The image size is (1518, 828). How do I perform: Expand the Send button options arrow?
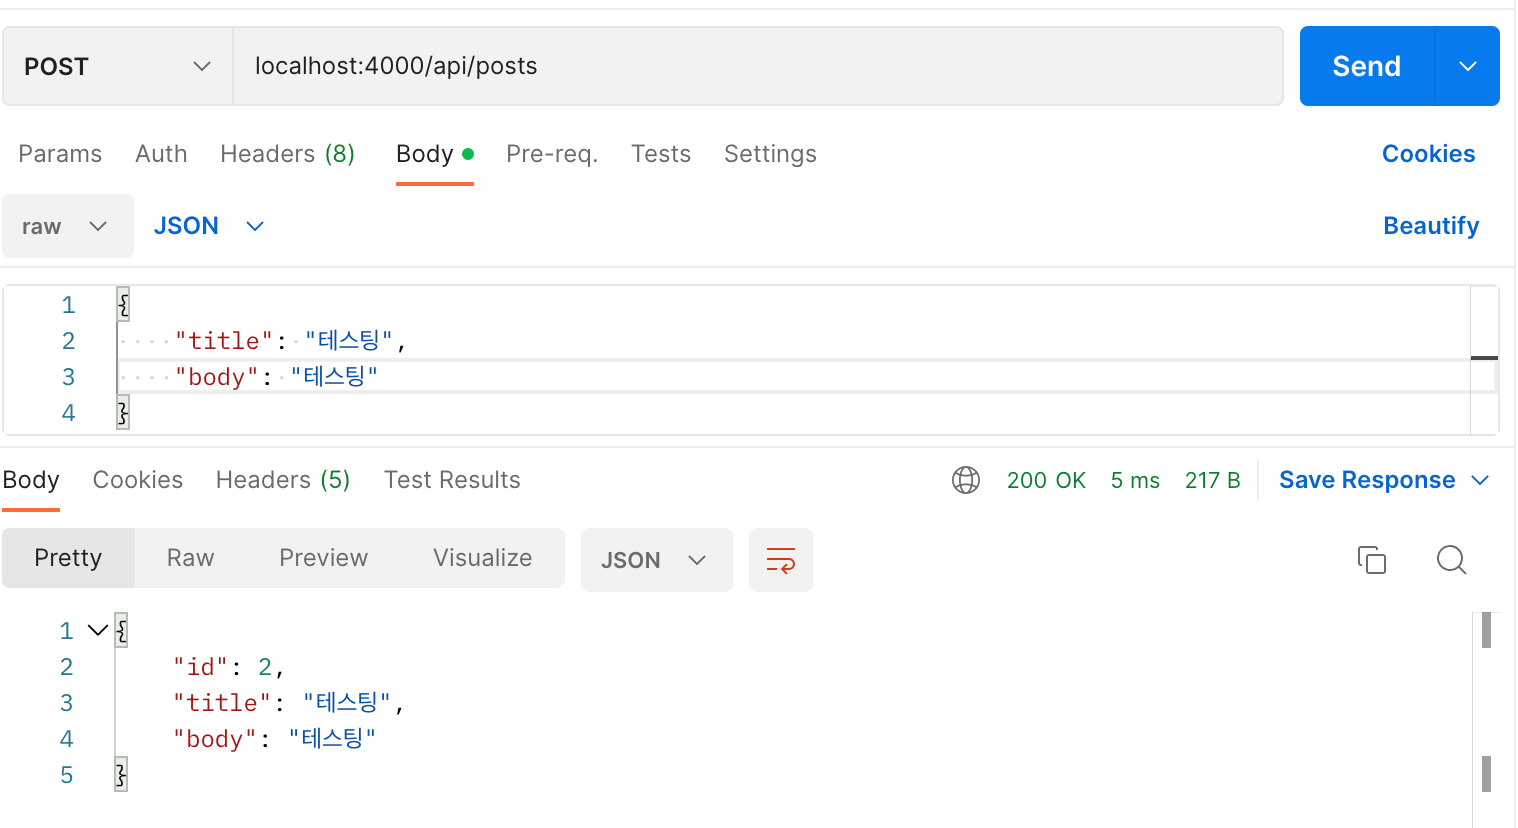(x=1468, y=66)
